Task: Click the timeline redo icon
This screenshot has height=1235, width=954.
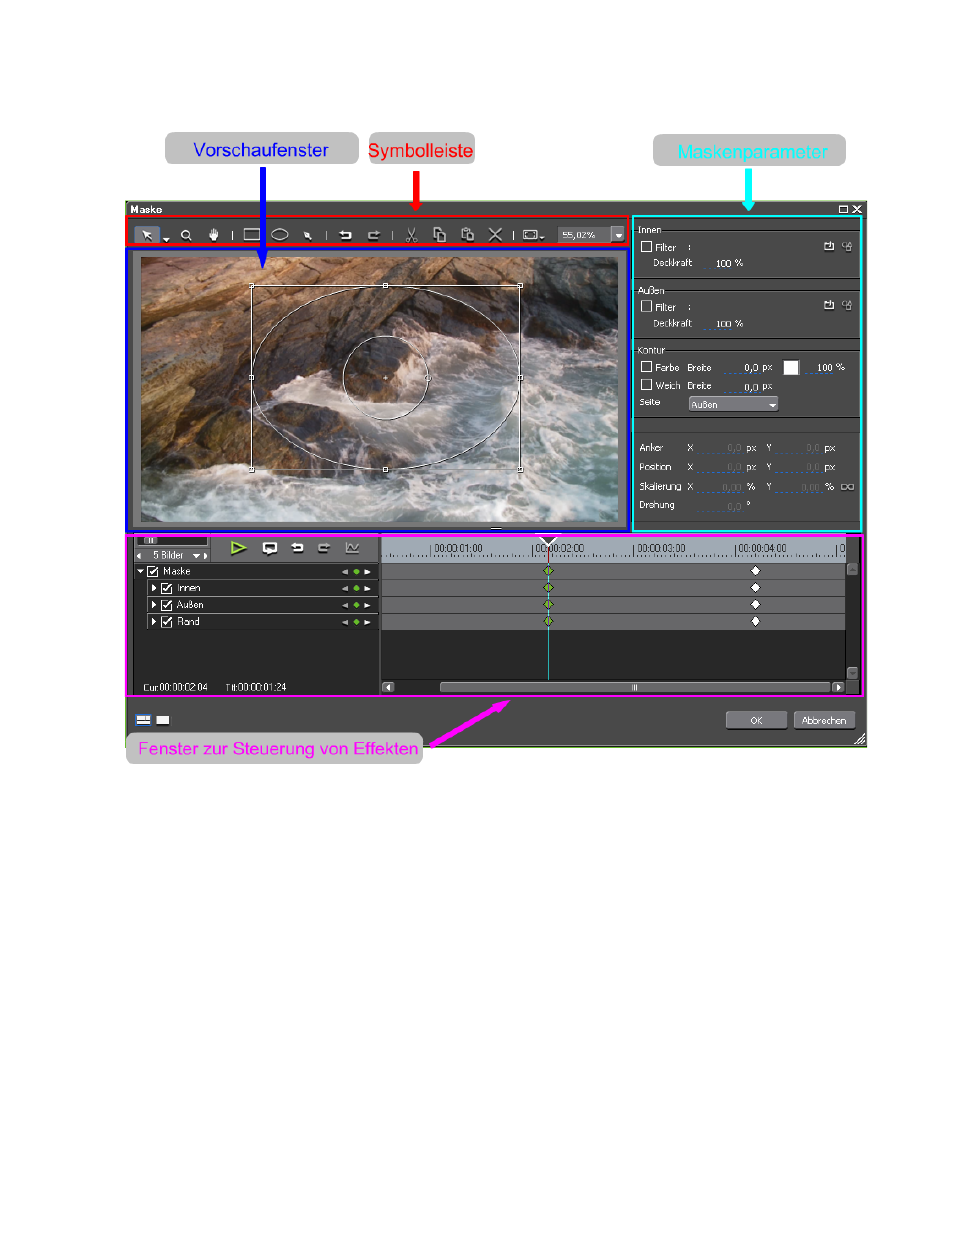Action: click(324, 548)
